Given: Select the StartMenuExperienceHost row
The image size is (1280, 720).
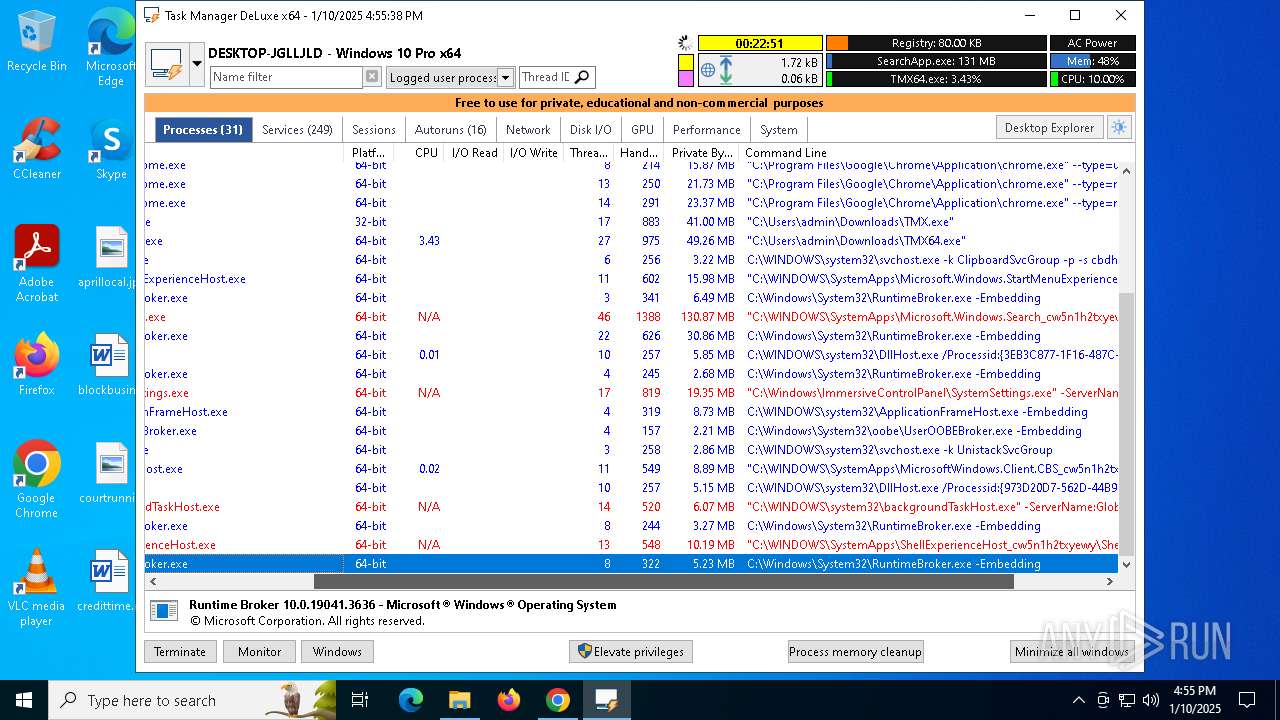Looking at the screenshot, I should [x=631, y=279].
